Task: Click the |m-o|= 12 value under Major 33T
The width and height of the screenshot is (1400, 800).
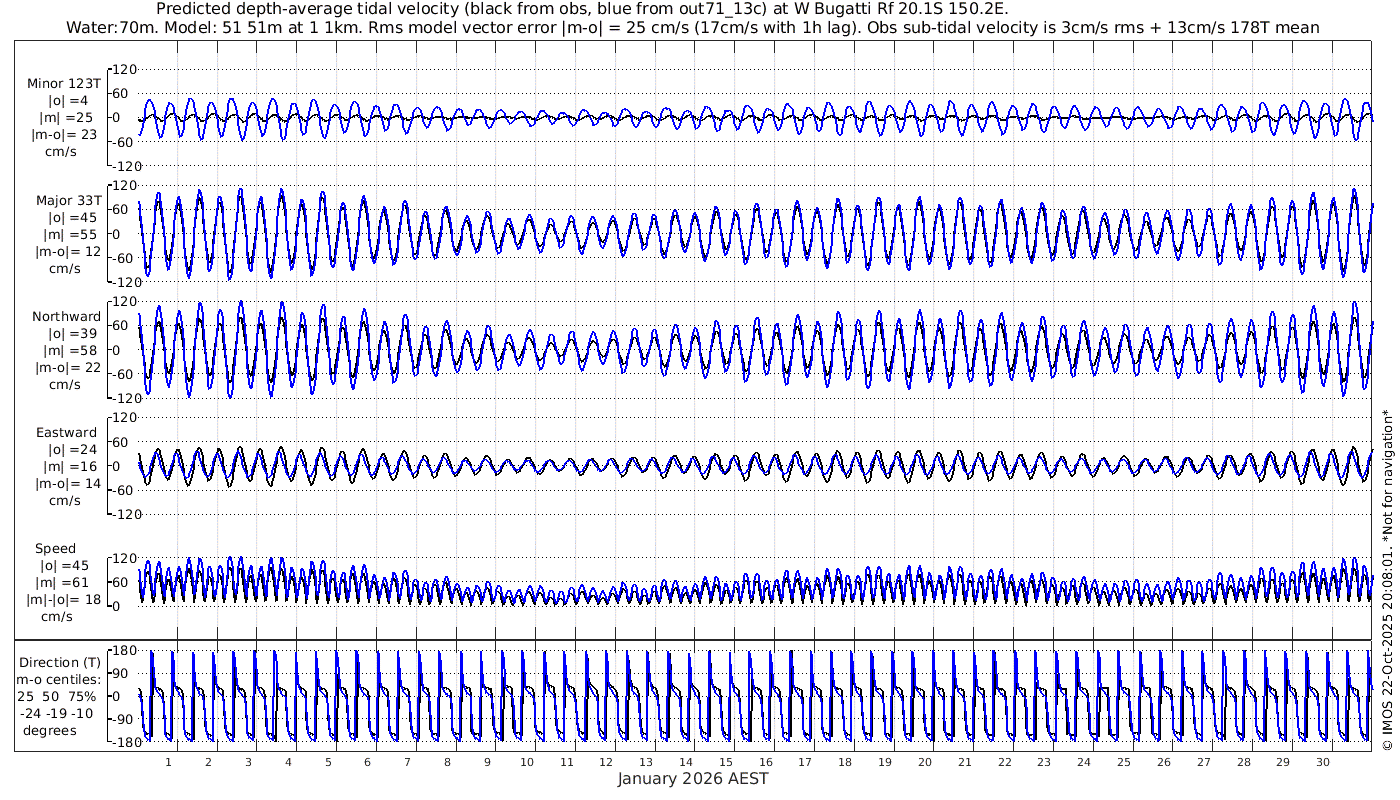Action: 66,252
